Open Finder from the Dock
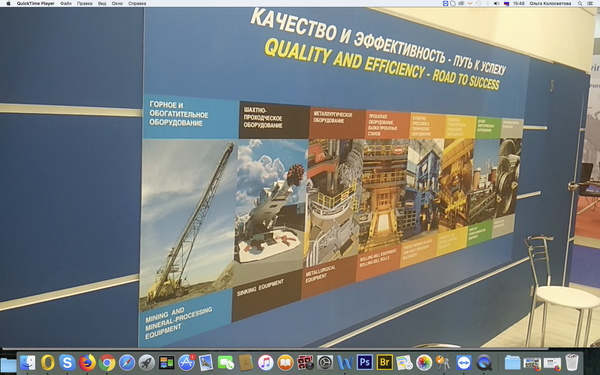Screen dimensions: 600x375 tap(27, 362)
